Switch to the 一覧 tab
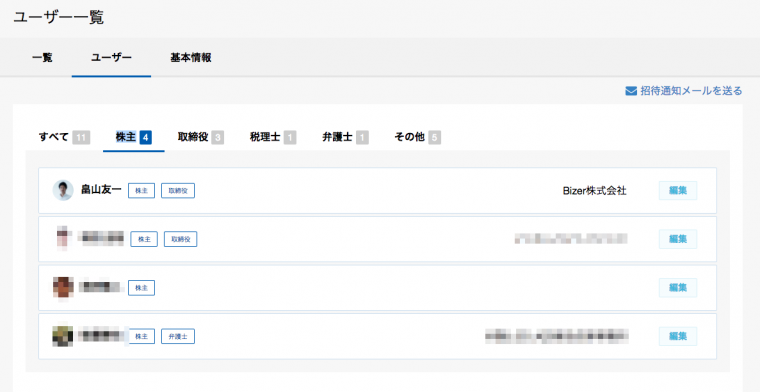Screen dimensions: 760x392 point(42,58)
